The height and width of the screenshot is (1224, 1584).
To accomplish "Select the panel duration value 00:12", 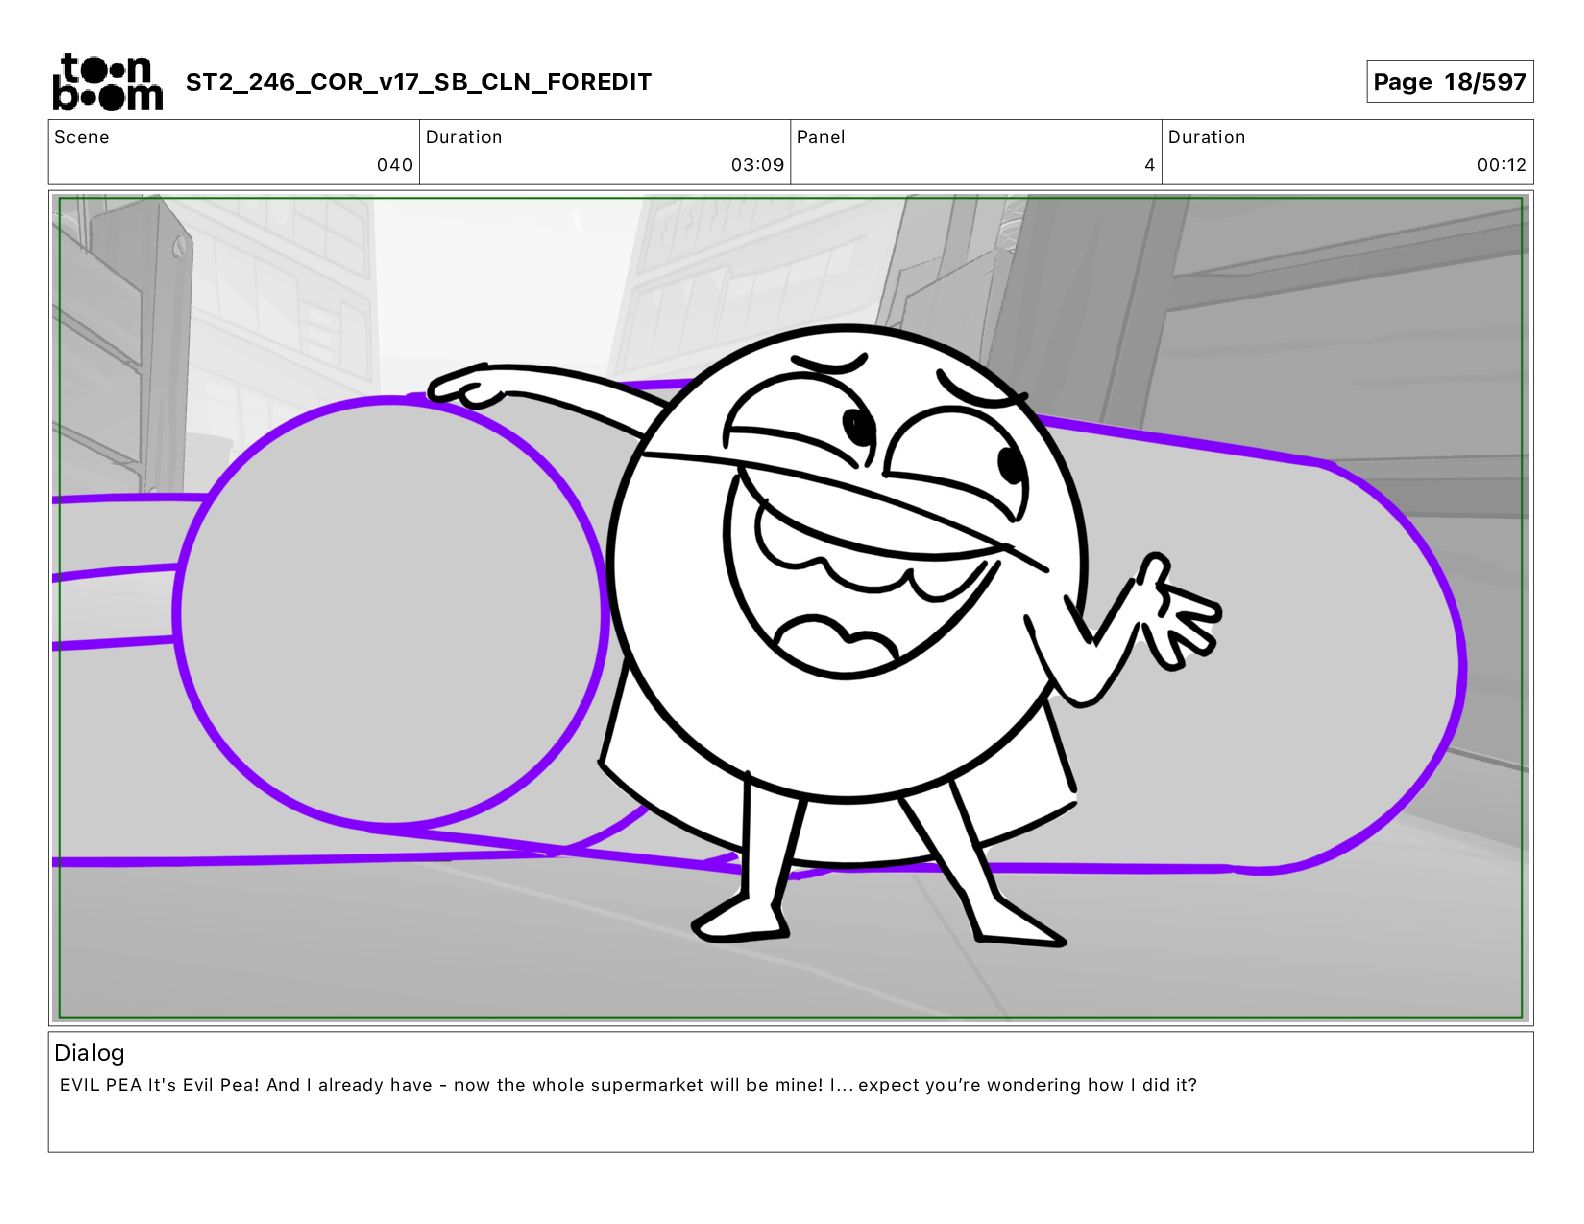I will pyautogui.click(x=1502, y=165).
